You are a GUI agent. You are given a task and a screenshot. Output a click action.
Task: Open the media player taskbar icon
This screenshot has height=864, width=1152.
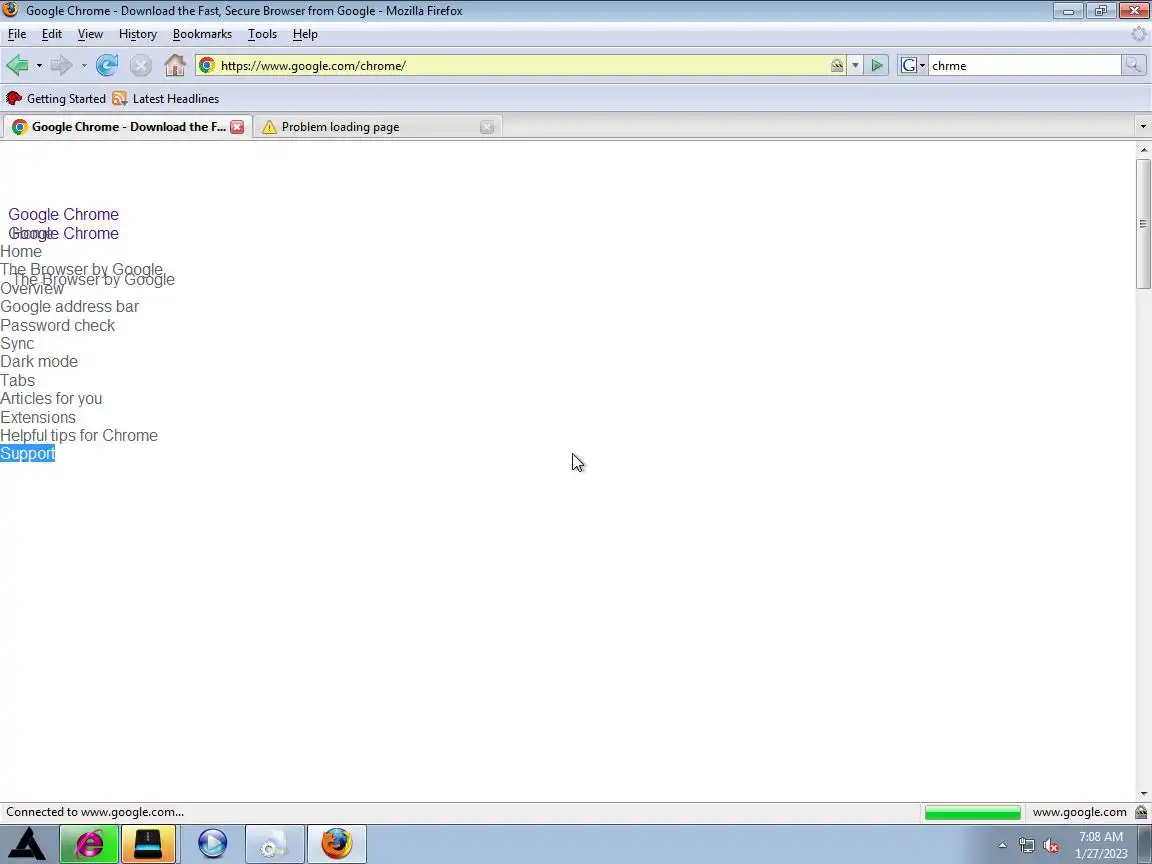[212, 843]
